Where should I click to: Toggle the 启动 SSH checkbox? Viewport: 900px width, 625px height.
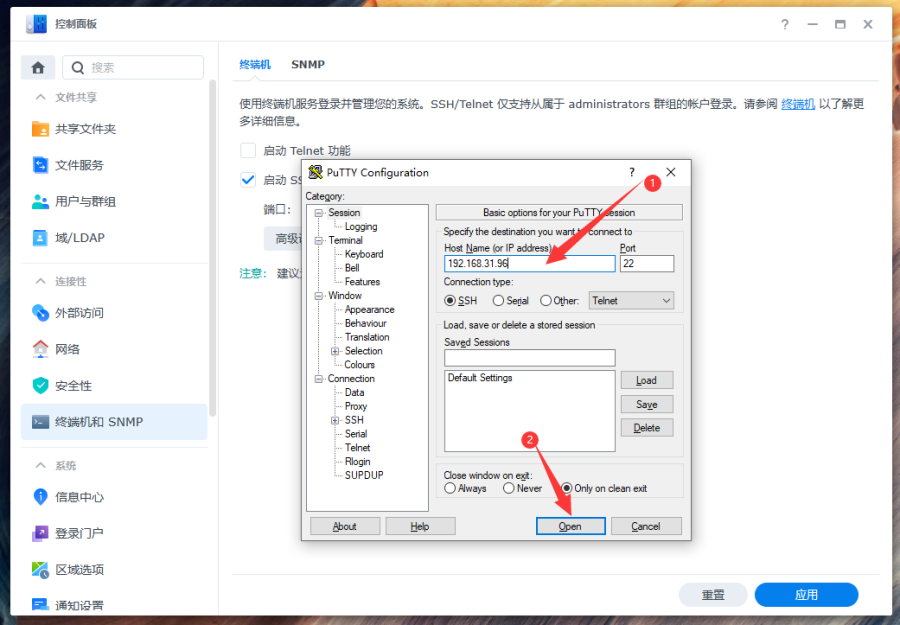pyautogui.click(x=248, y=180)
